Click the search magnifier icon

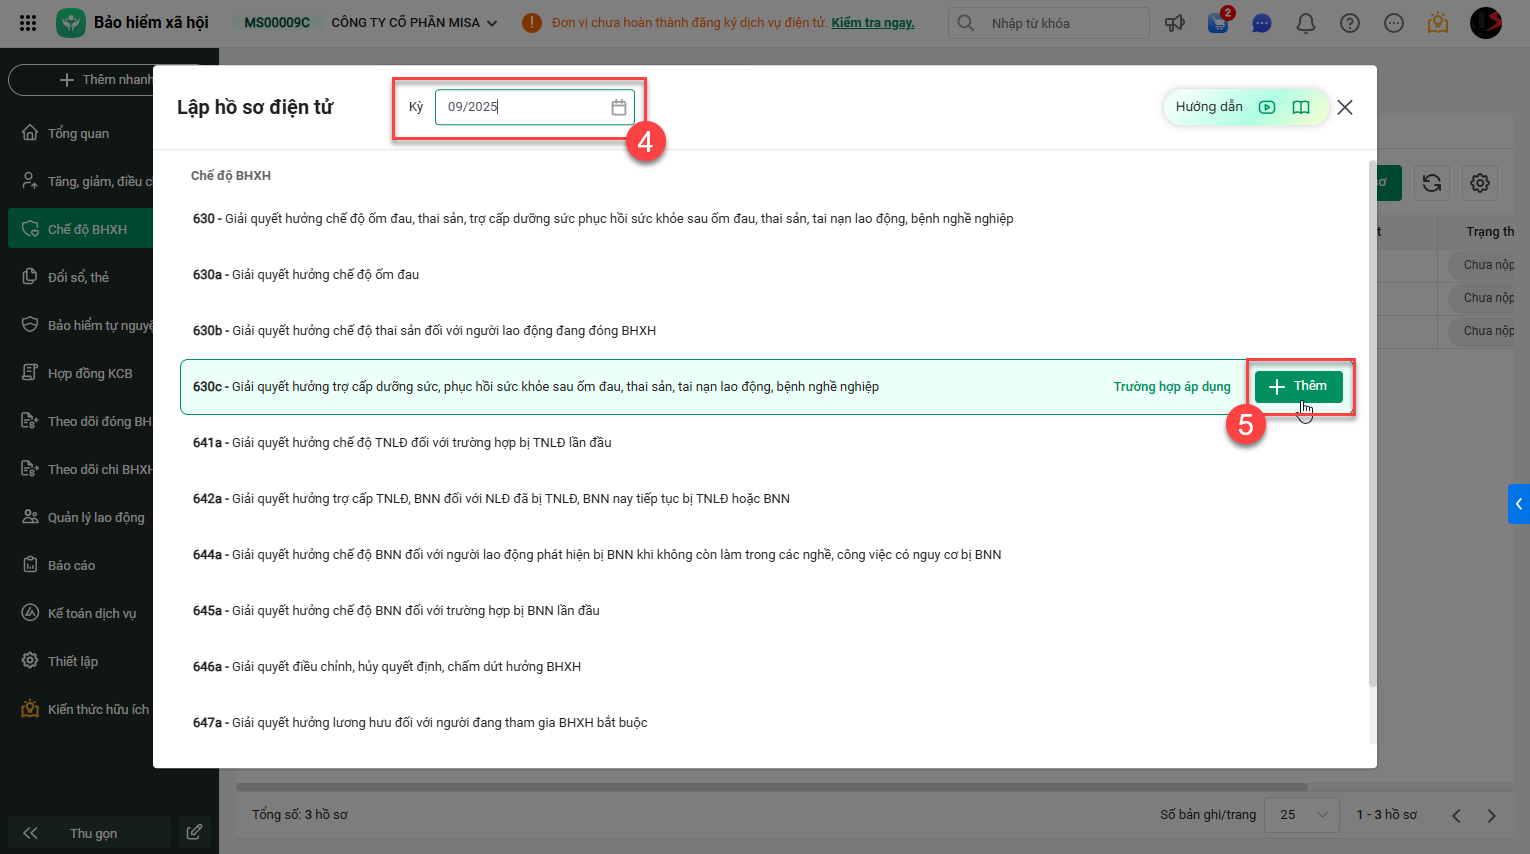click(x=965, y=22)
